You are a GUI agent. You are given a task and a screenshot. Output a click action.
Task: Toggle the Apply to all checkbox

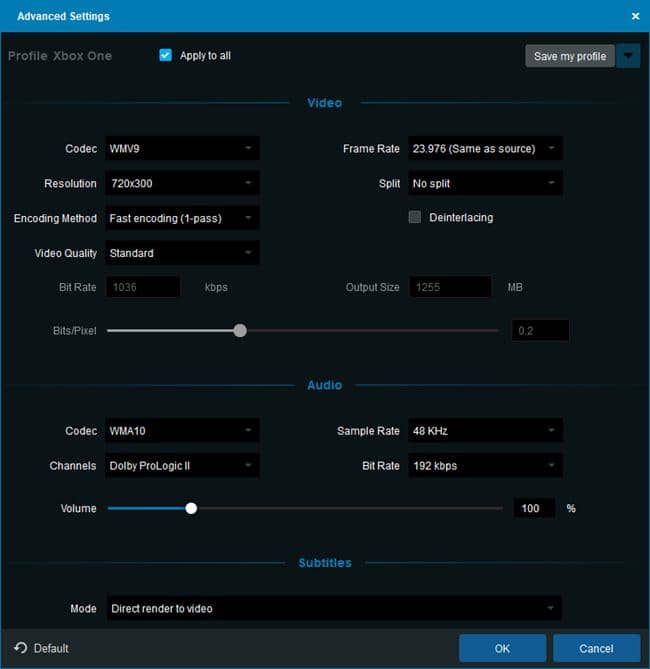pos(166,55)
